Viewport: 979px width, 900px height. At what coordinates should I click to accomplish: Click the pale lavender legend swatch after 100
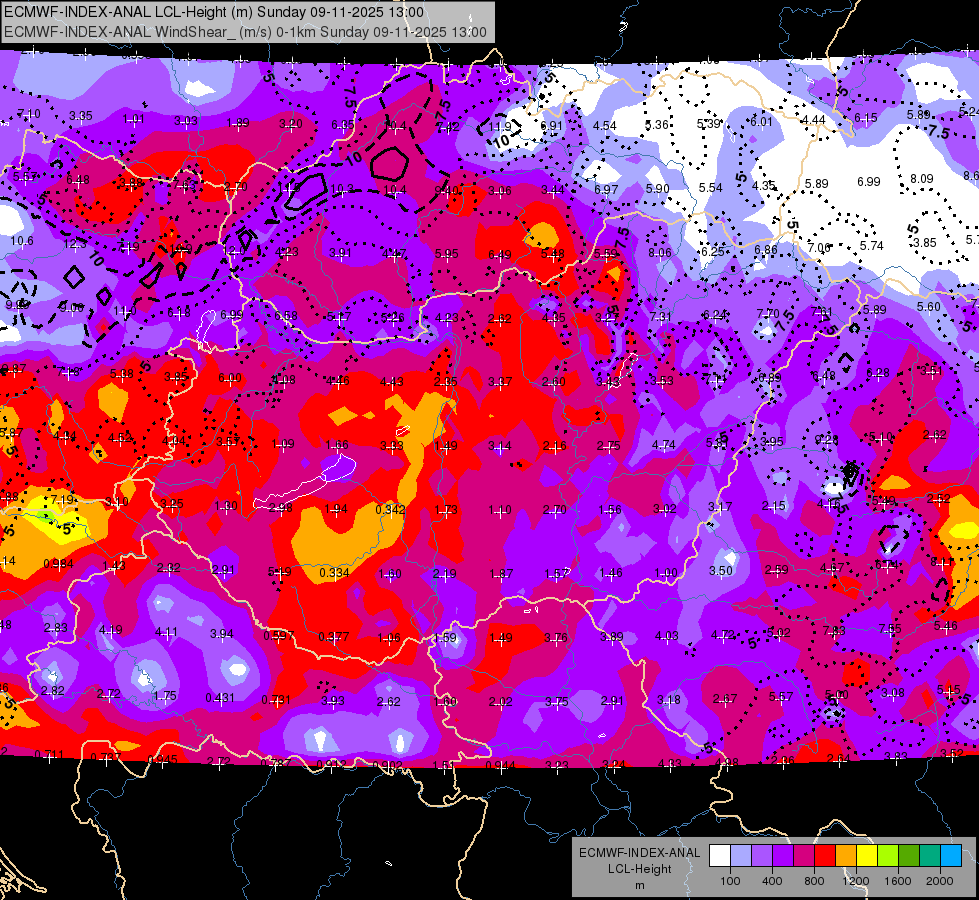point(741,856)
